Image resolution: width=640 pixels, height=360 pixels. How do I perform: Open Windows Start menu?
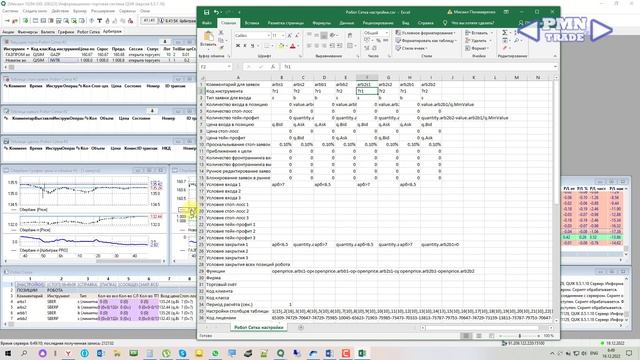[8, 353]
